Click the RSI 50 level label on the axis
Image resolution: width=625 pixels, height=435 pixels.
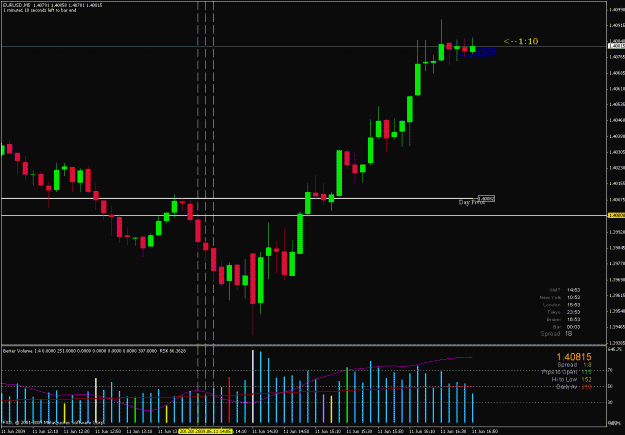pos(610,387)
